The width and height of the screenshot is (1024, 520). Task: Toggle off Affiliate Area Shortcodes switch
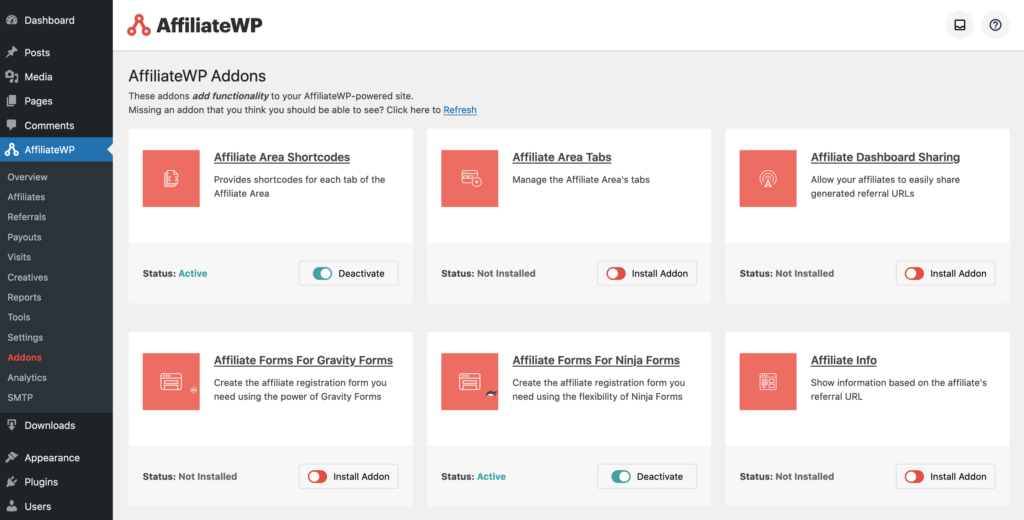click(322, 274)
